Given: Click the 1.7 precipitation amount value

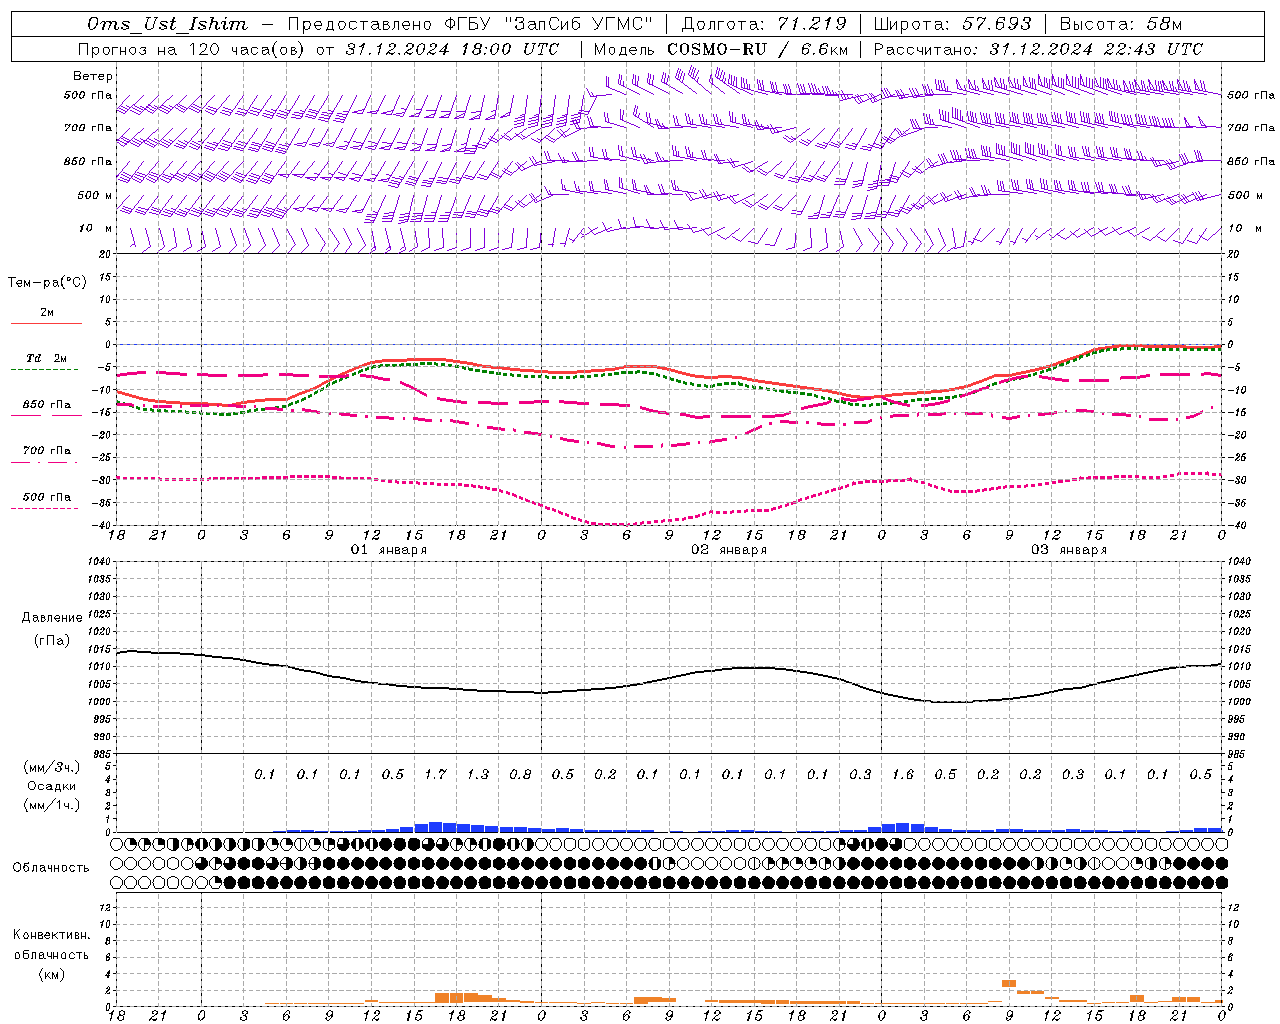Looking at the screenshot, I should pos(435,774).
